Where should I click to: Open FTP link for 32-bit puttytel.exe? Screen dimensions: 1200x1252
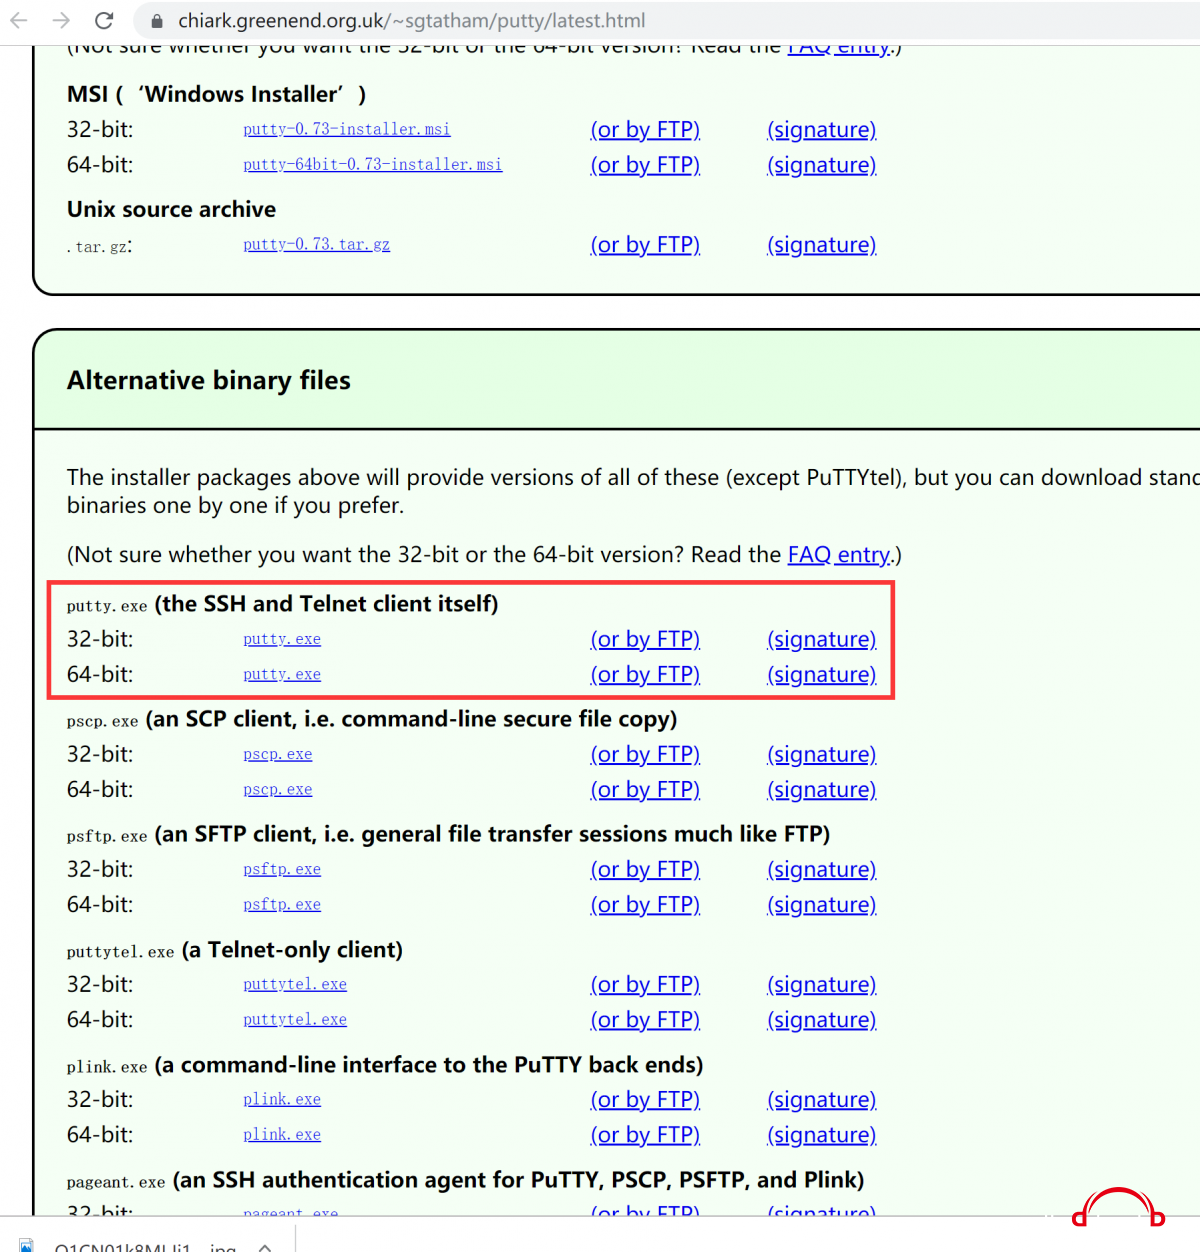point(645,985)
